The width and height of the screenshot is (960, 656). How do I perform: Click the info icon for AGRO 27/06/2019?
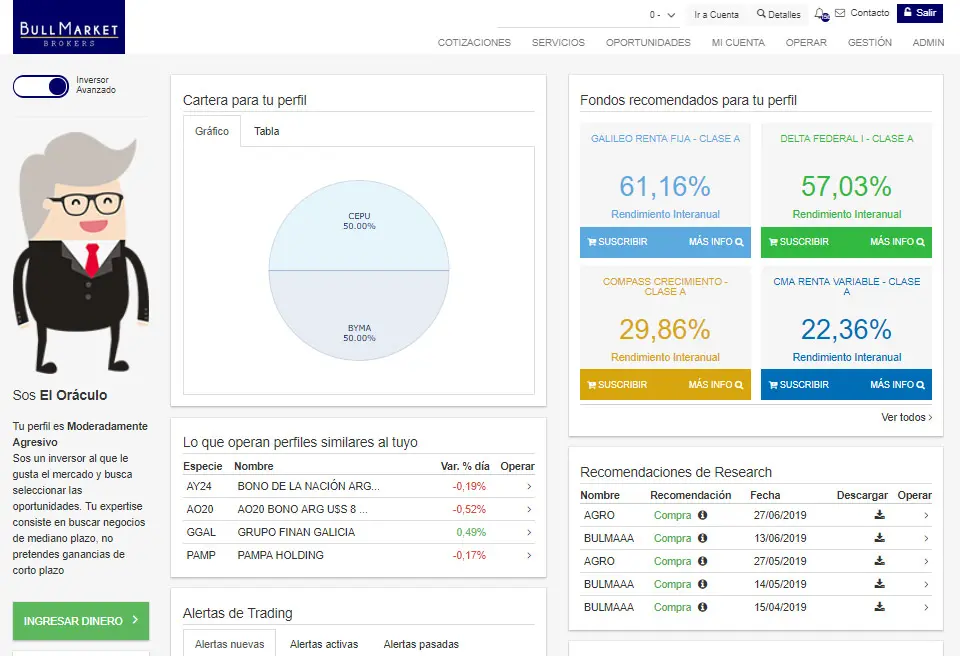click(703, 515)
